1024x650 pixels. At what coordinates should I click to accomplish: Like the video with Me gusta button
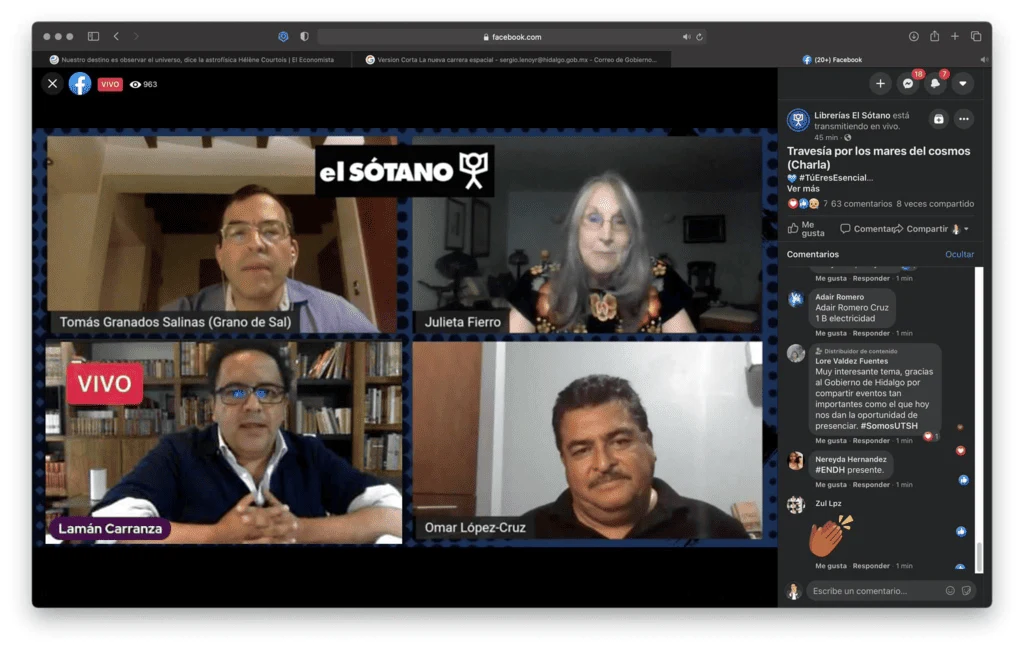(x=807, y=229)
